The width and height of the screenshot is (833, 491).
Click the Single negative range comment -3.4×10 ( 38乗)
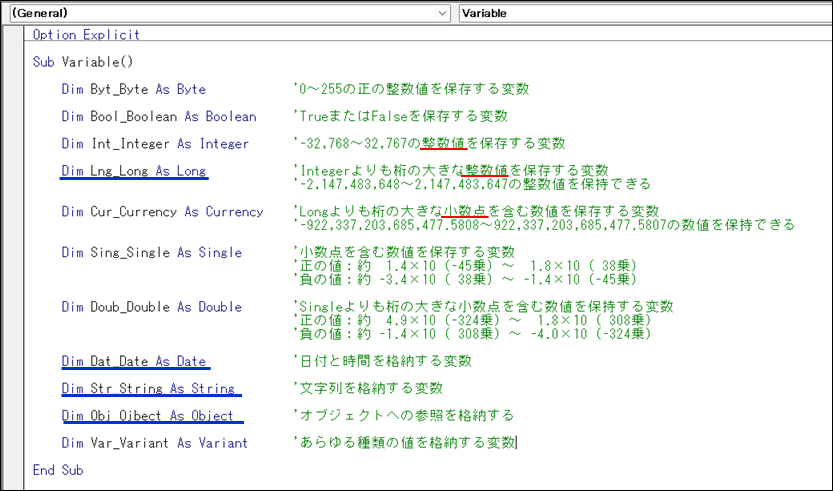(x=465, y=280)
